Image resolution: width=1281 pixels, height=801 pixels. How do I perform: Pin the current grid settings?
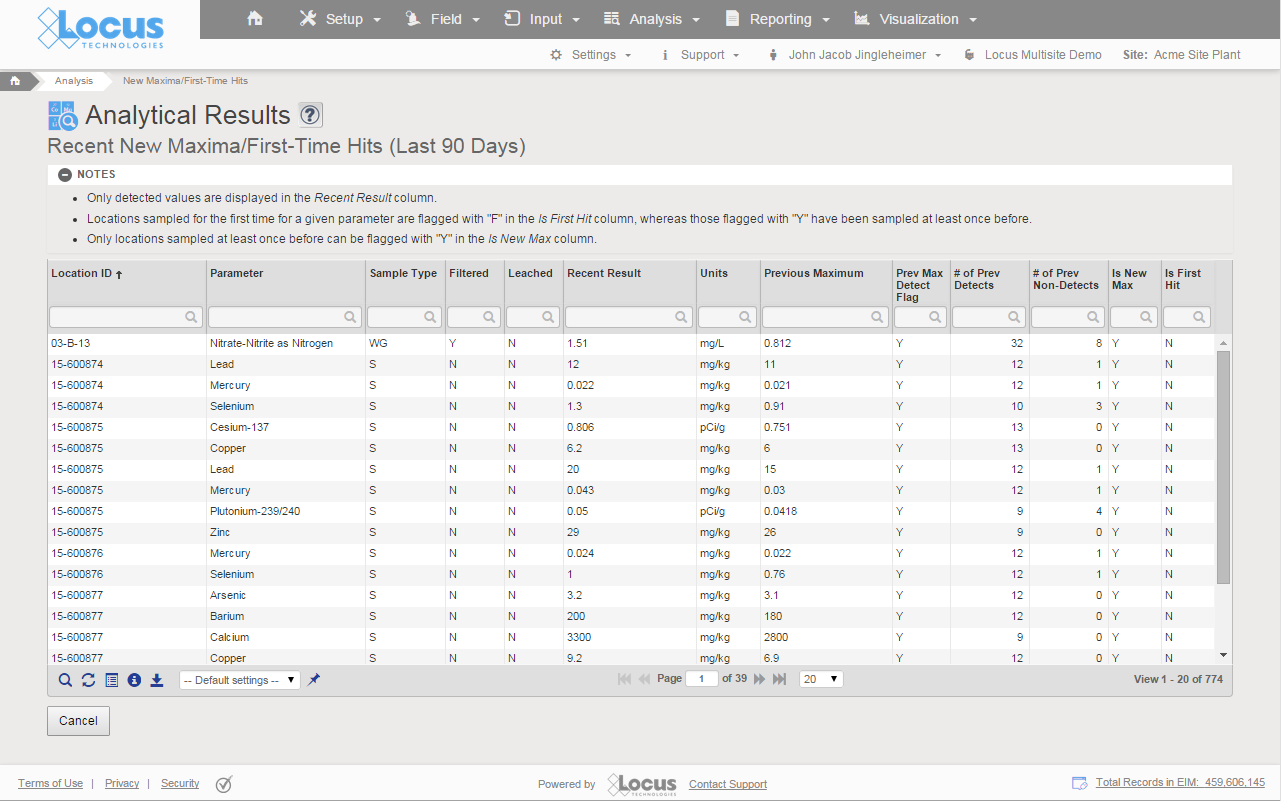[313, 678]
